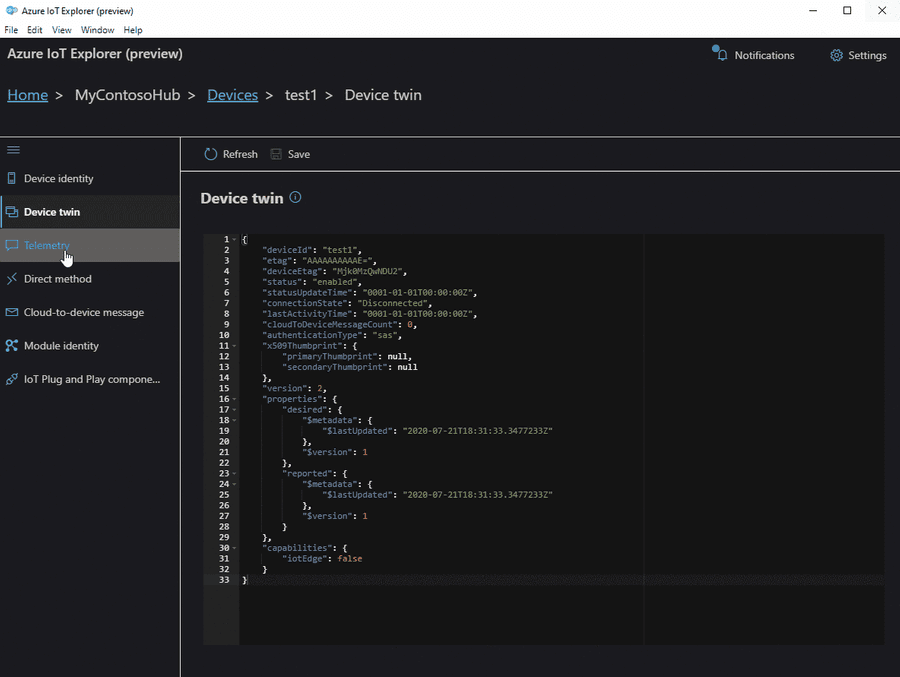Click the Module identity sidebar icon
900x677 pixels.
tap(12, 346)
